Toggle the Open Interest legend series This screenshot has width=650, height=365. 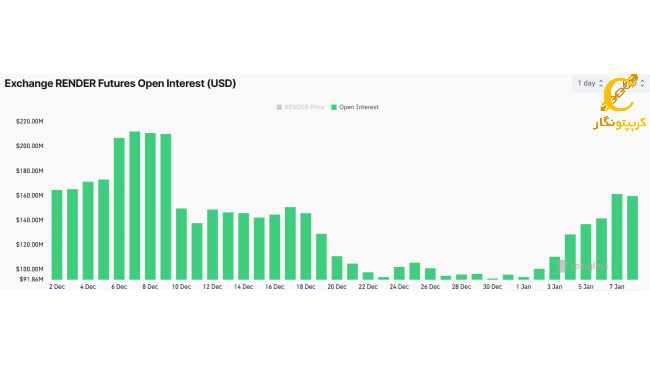(355, 107)
